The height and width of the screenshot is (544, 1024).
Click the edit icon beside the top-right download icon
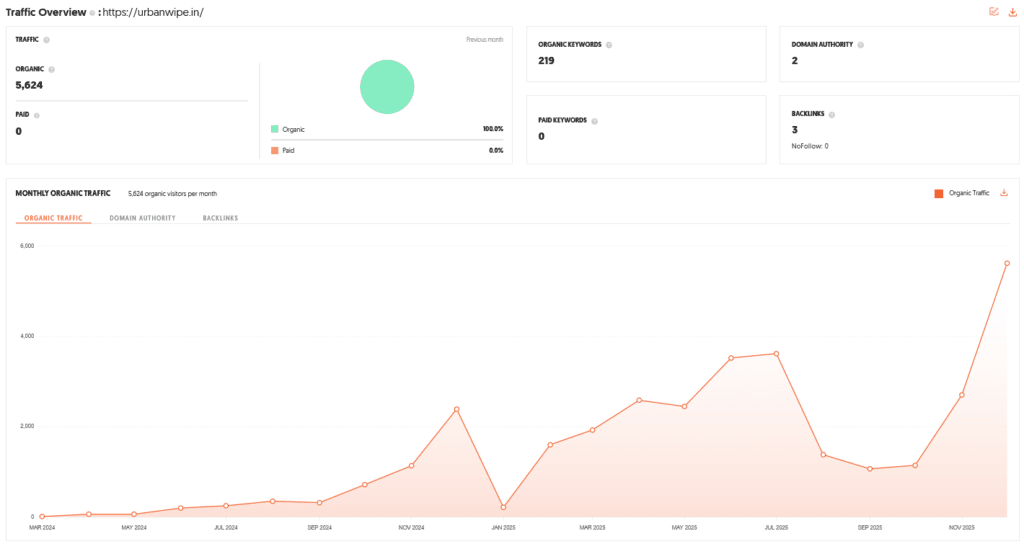(x=993, y=12)
